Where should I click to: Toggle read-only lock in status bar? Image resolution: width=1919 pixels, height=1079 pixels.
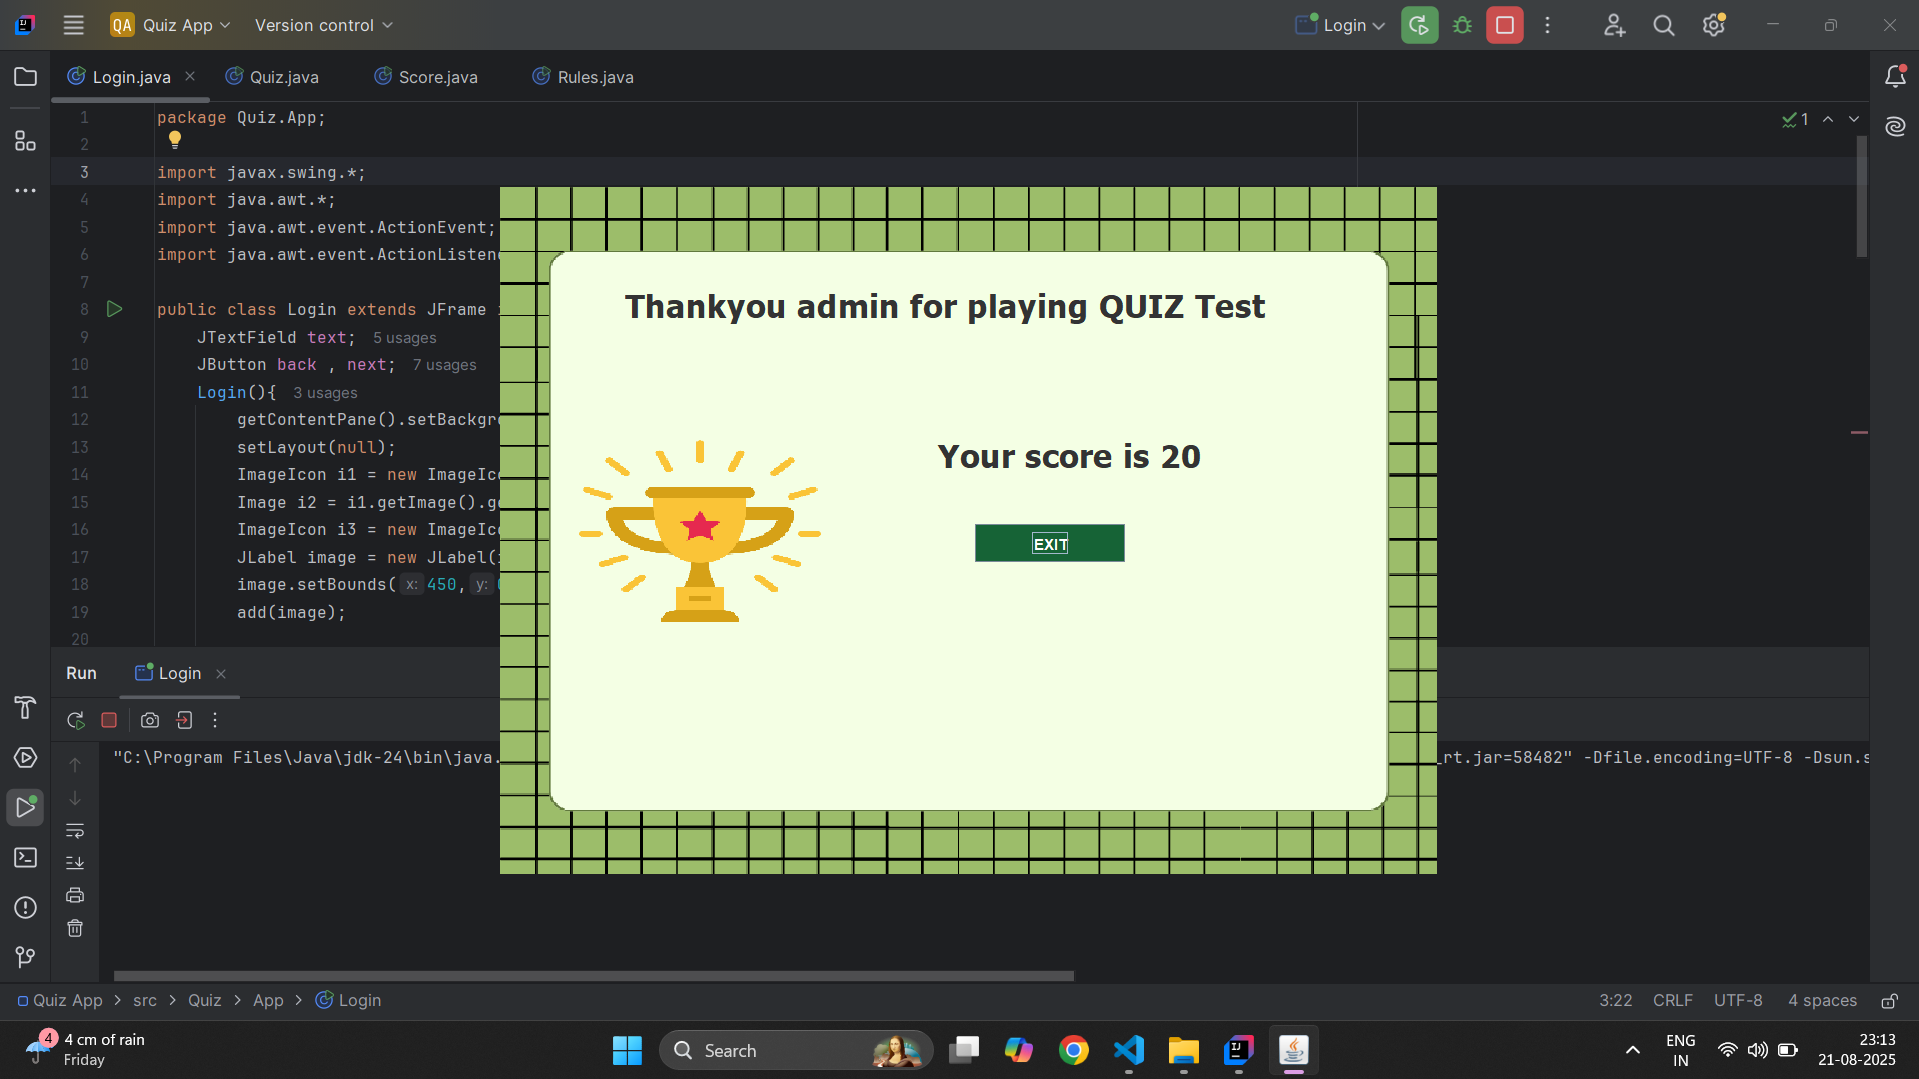pos(1889,1001)
